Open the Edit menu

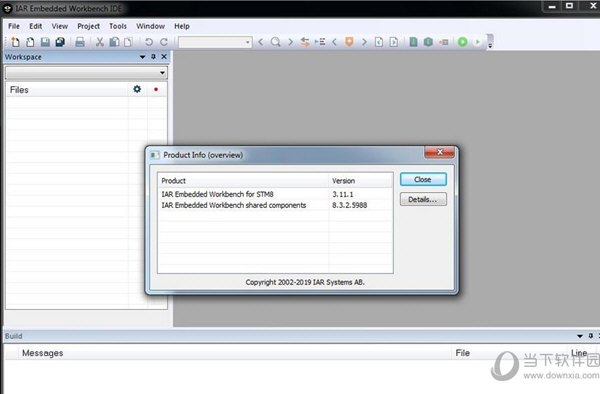[36, 26]
